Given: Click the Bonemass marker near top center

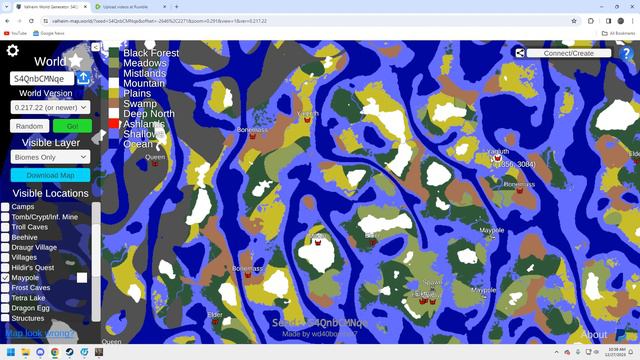Looking at the screenshot, I should click(253, 136).
